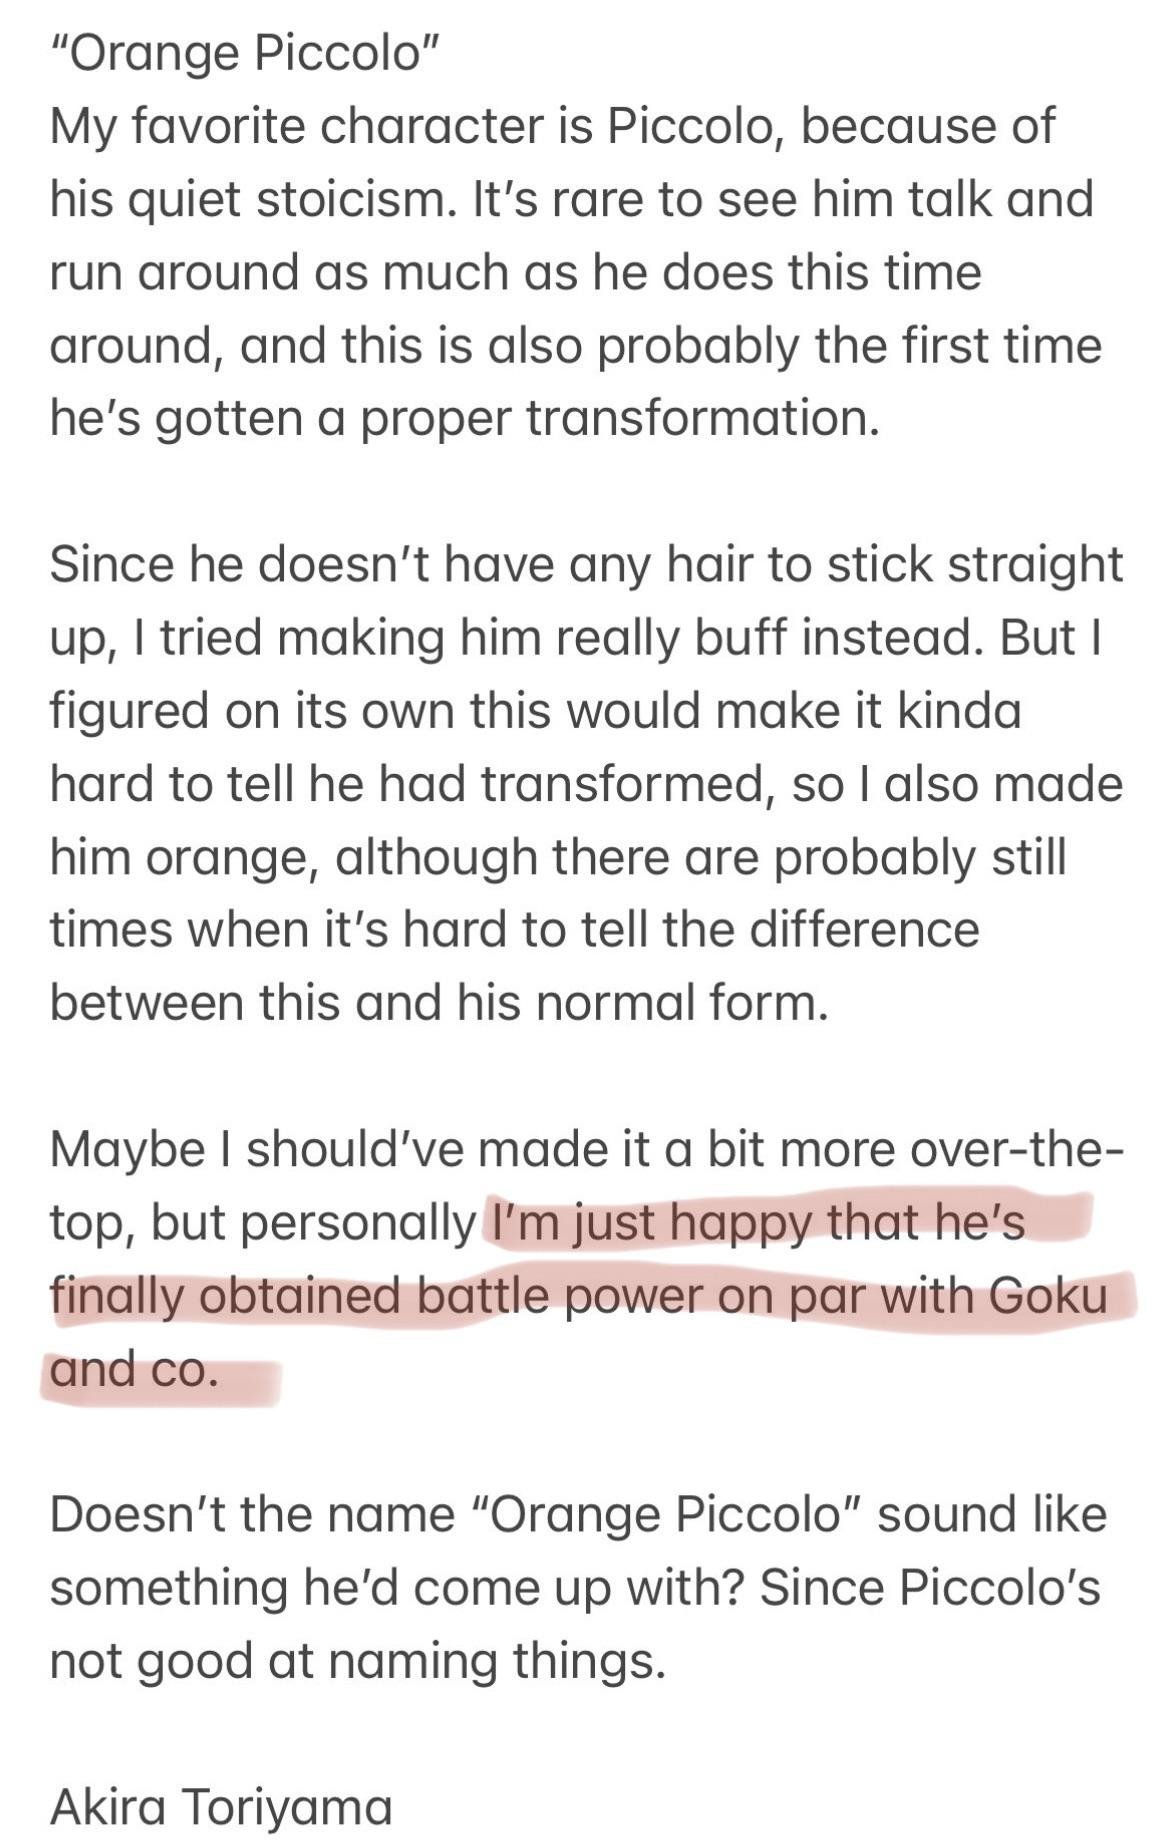Click the line "not good at naming things."

[x=358, y=1660]
